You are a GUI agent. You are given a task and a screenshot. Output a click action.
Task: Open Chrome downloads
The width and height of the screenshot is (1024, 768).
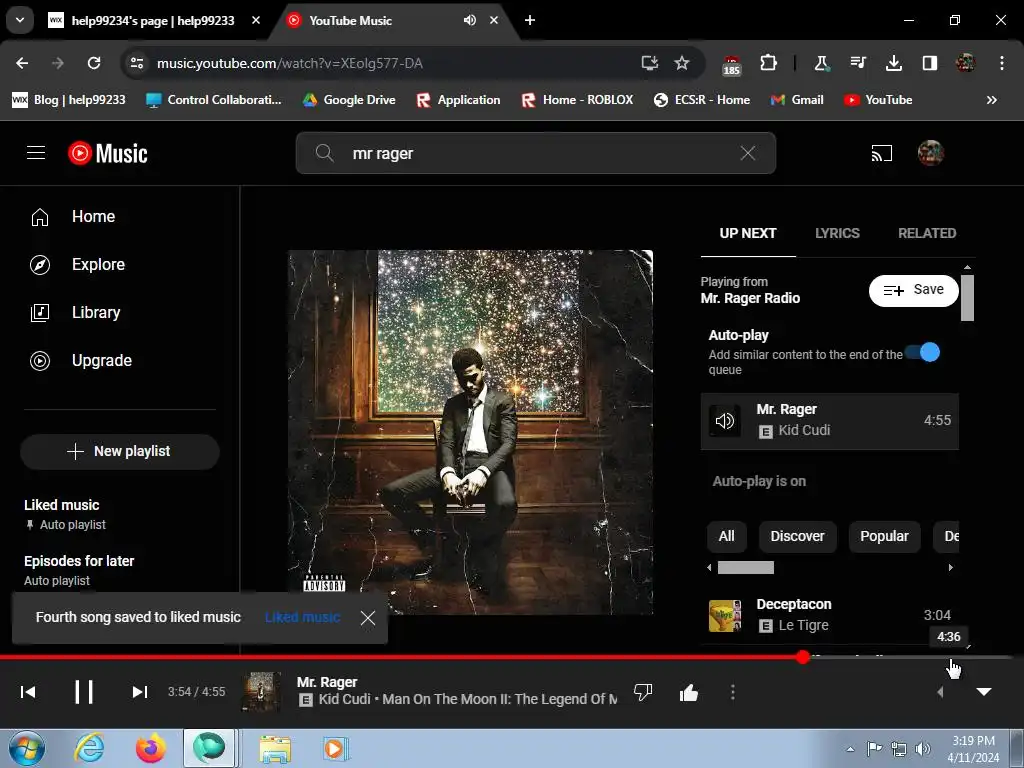(x=894, y=63)
